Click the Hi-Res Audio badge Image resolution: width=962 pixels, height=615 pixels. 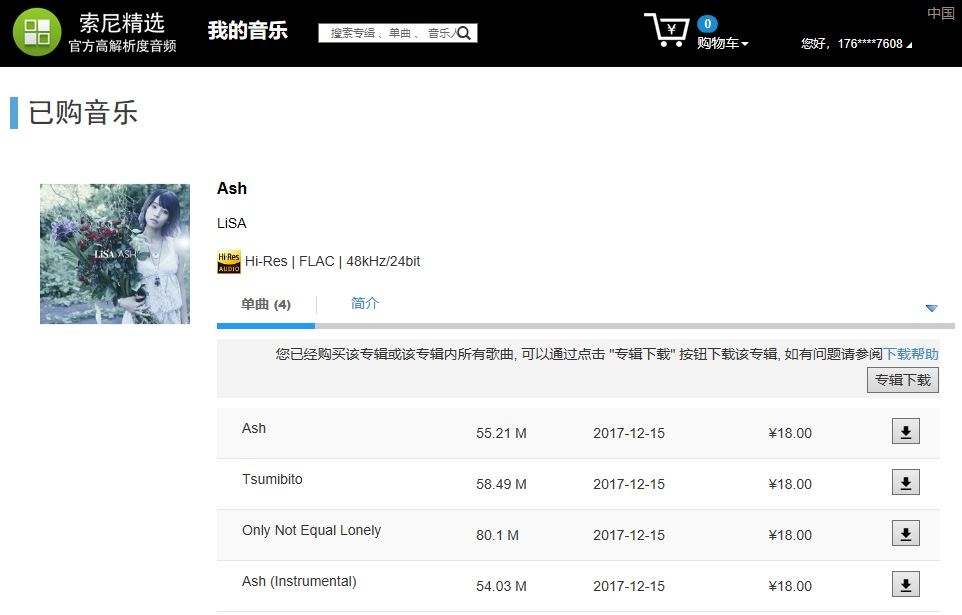click(x=229, y=262)
